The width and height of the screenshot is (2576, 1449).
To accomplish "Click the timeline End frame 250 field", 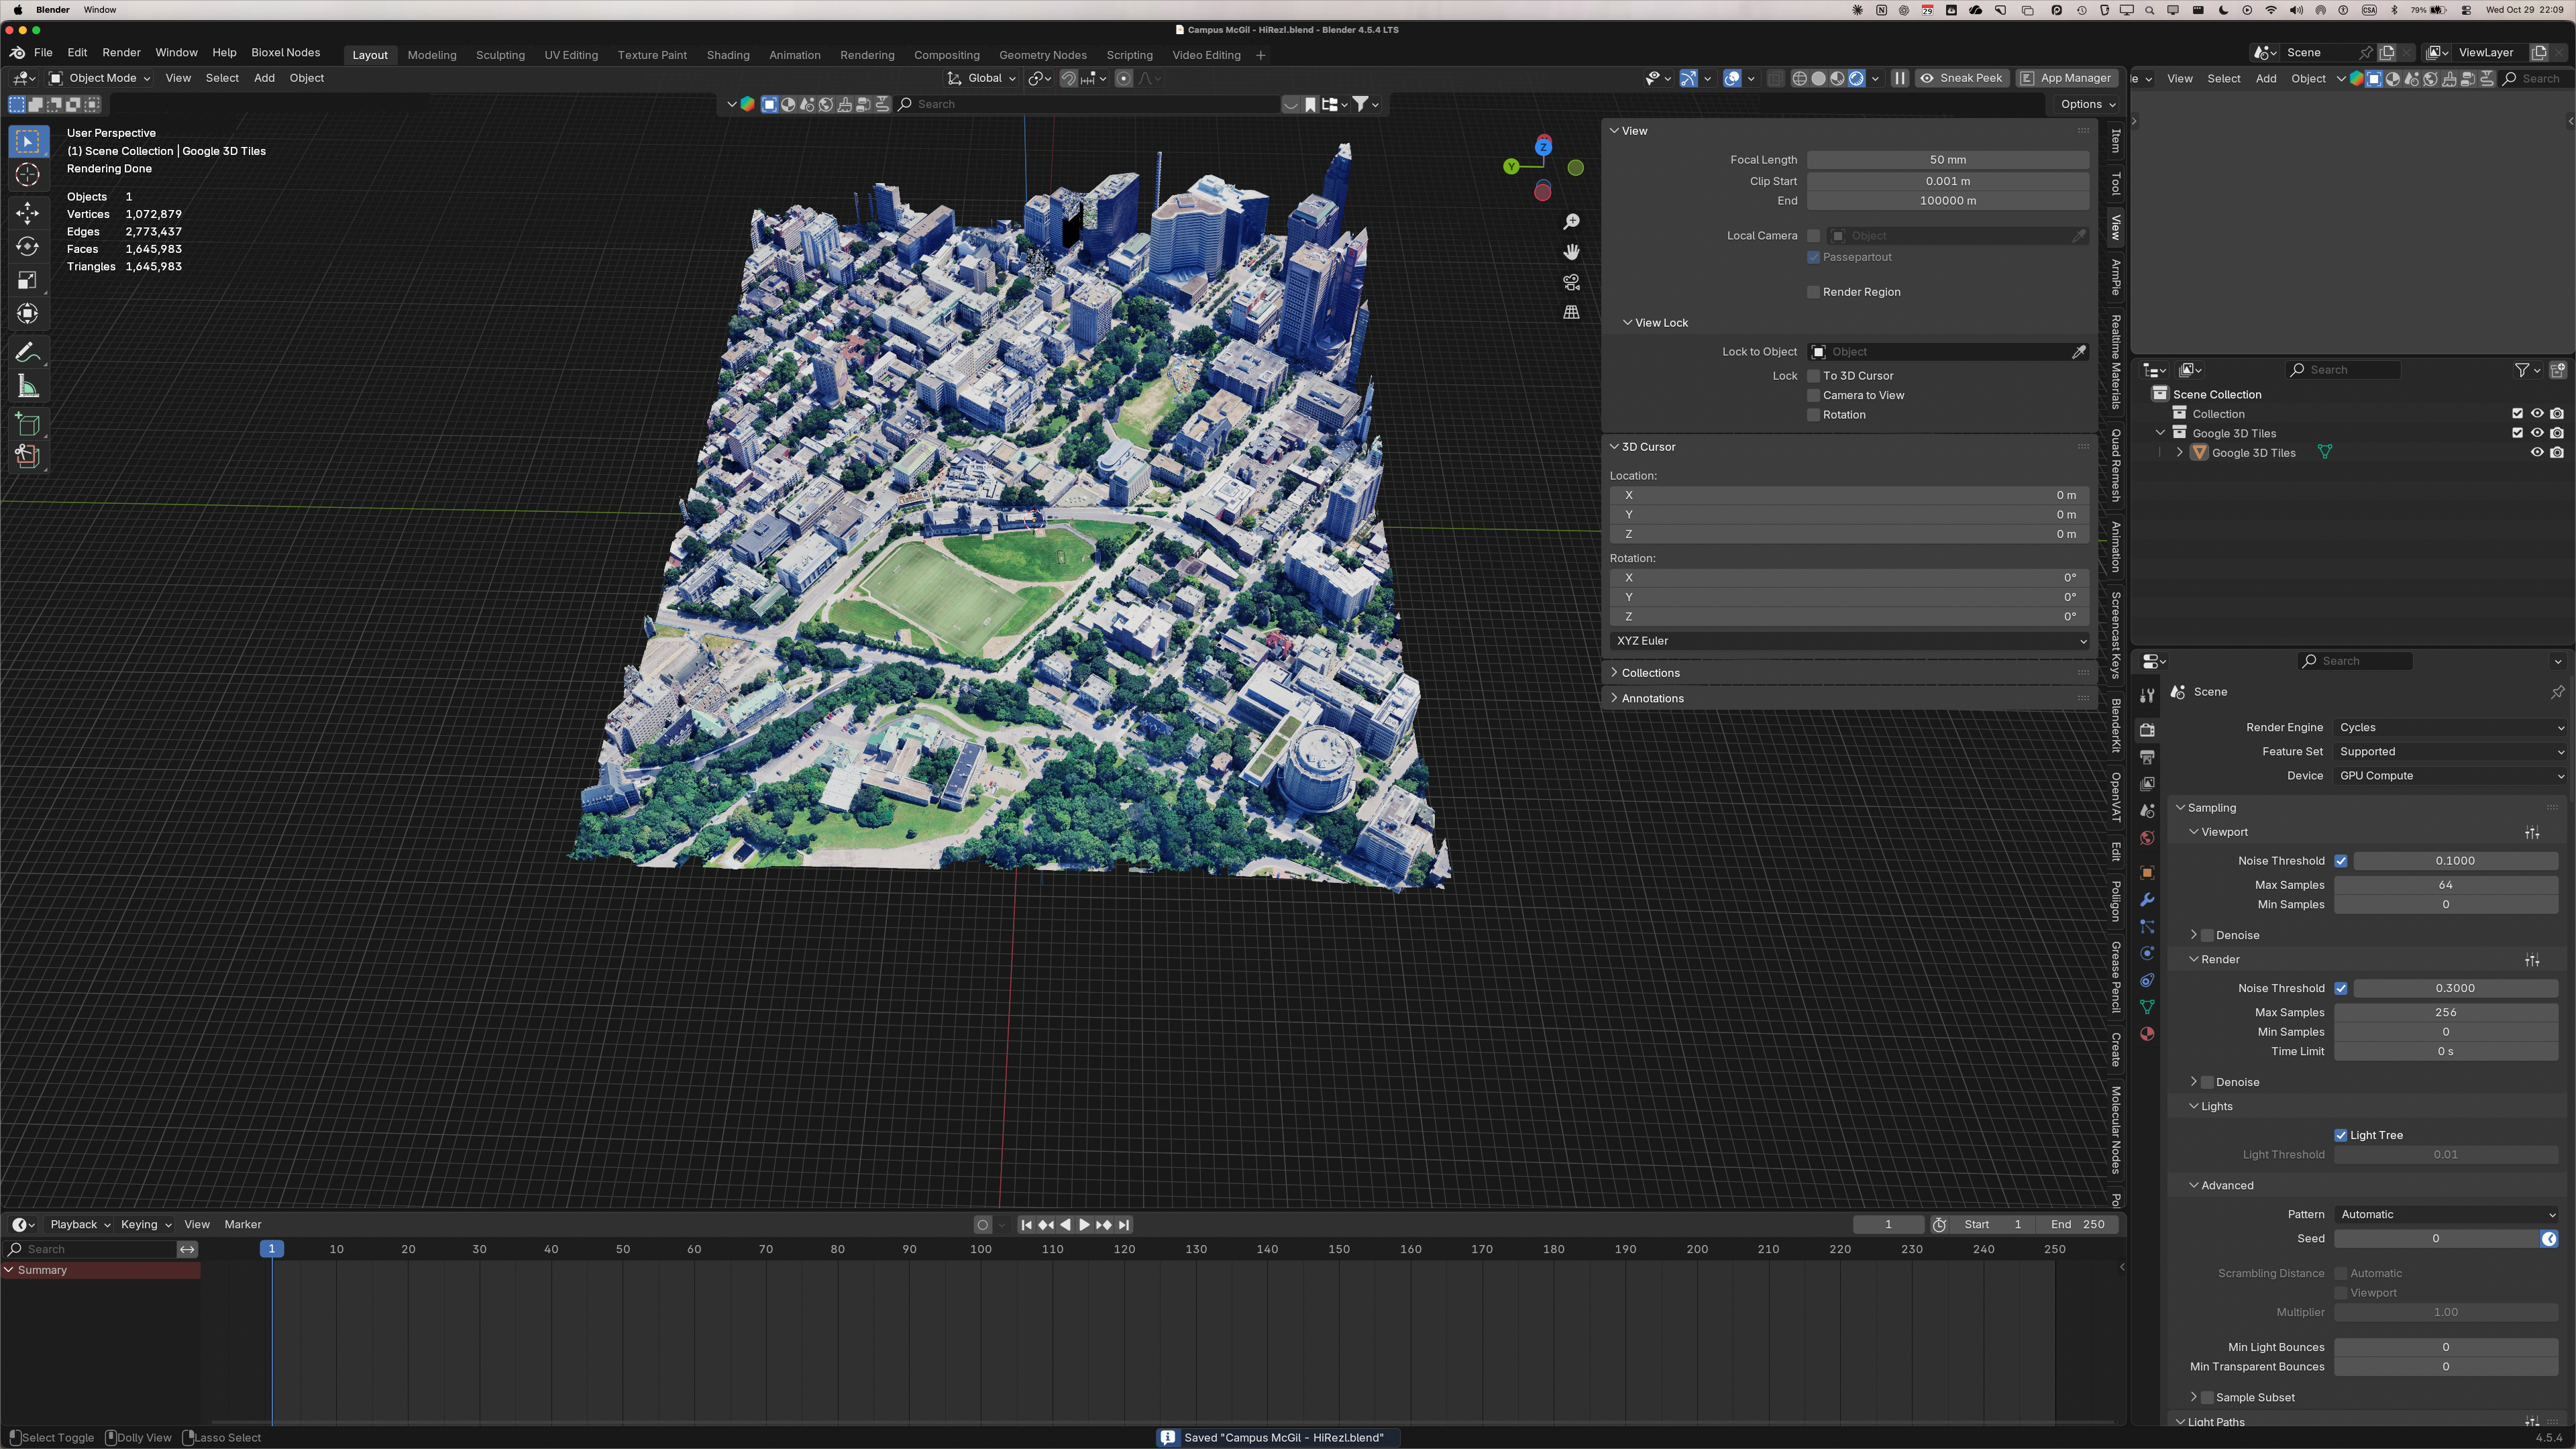I will click(2078, 1225).
